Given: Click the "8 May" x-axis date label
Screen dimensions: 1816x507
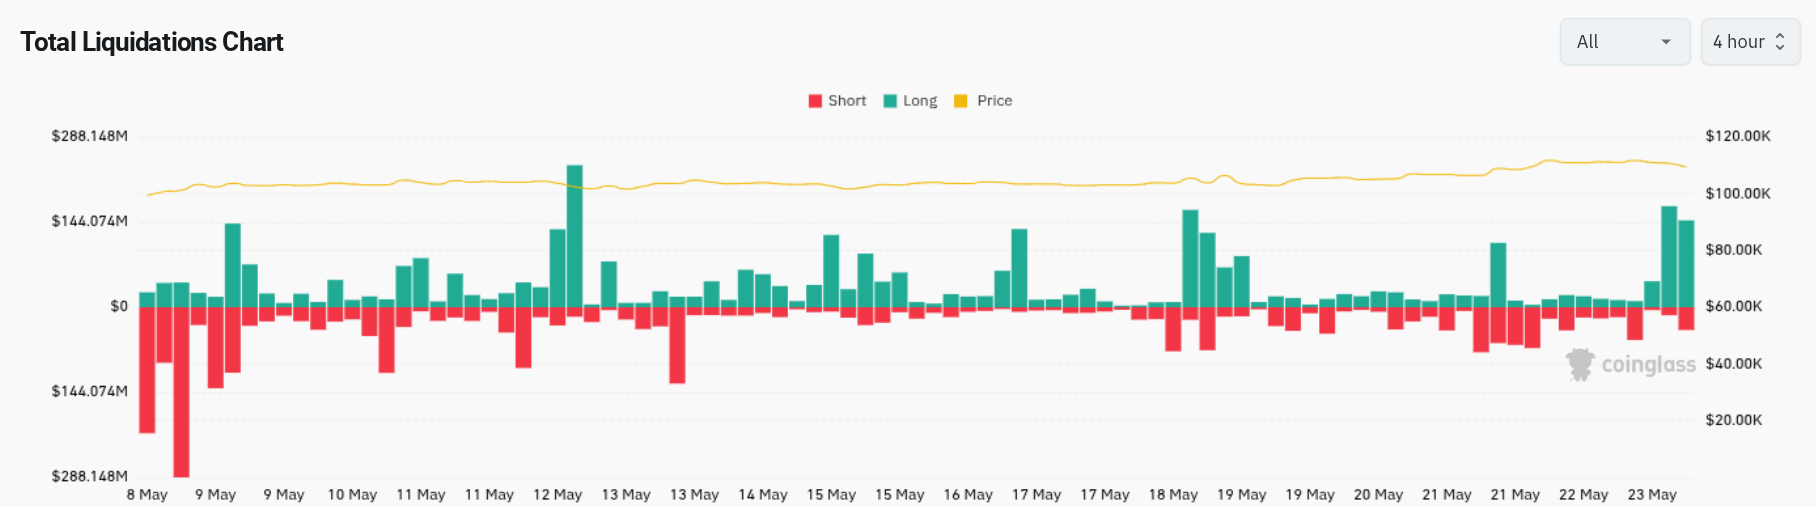Looking at the screenshot, I should point(147,495).
